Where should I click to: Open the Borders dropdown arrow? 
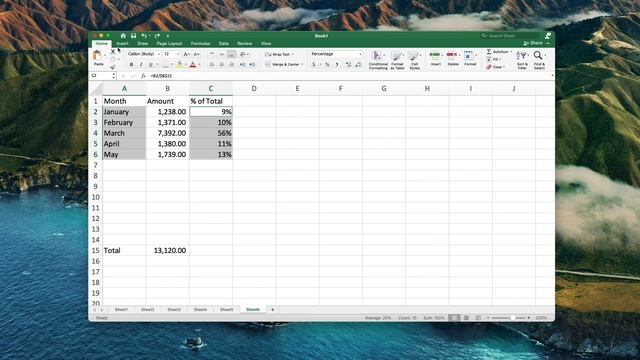tap(172, 64)
